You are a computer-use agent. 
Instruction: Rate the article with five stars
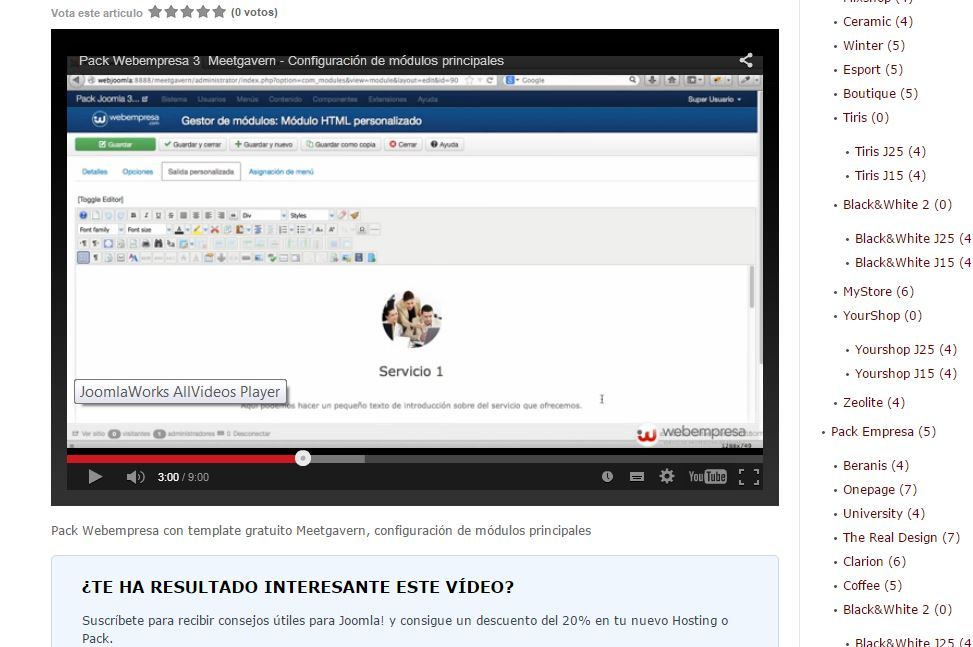click(219, 12)
